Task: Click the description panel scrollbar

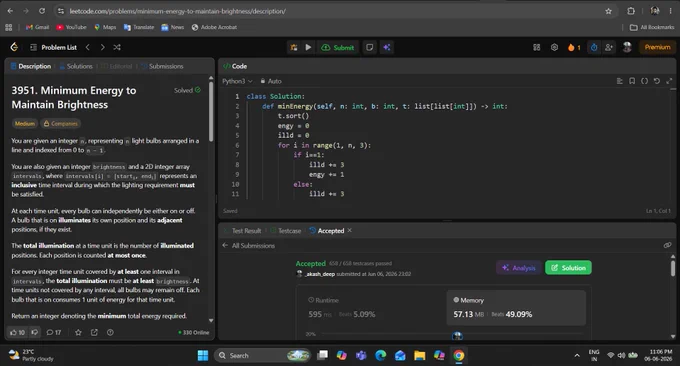Action: click(211, 111)
